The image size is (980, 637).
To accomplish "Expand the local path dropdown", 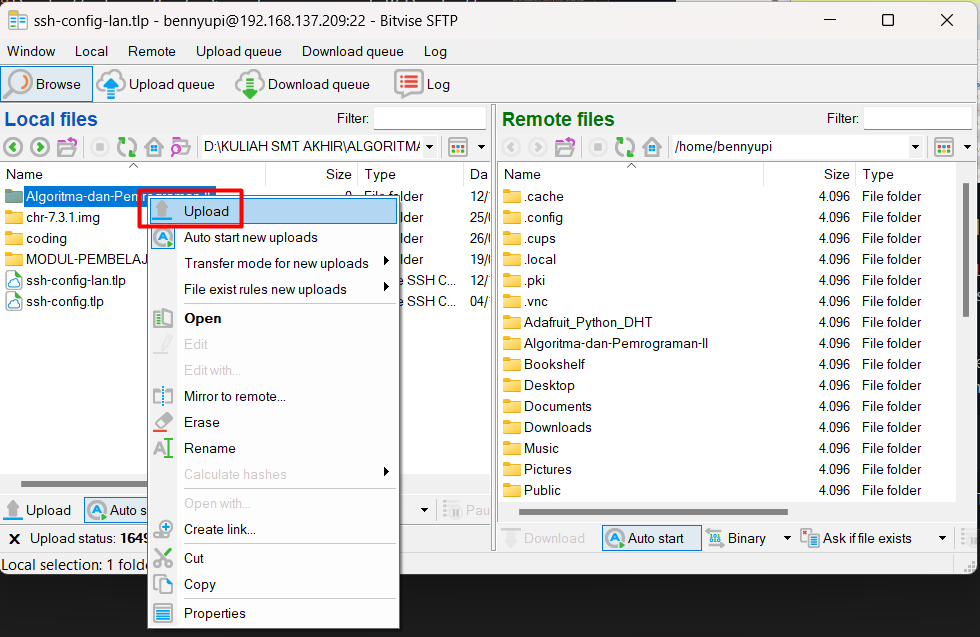I will coord(429,148).
